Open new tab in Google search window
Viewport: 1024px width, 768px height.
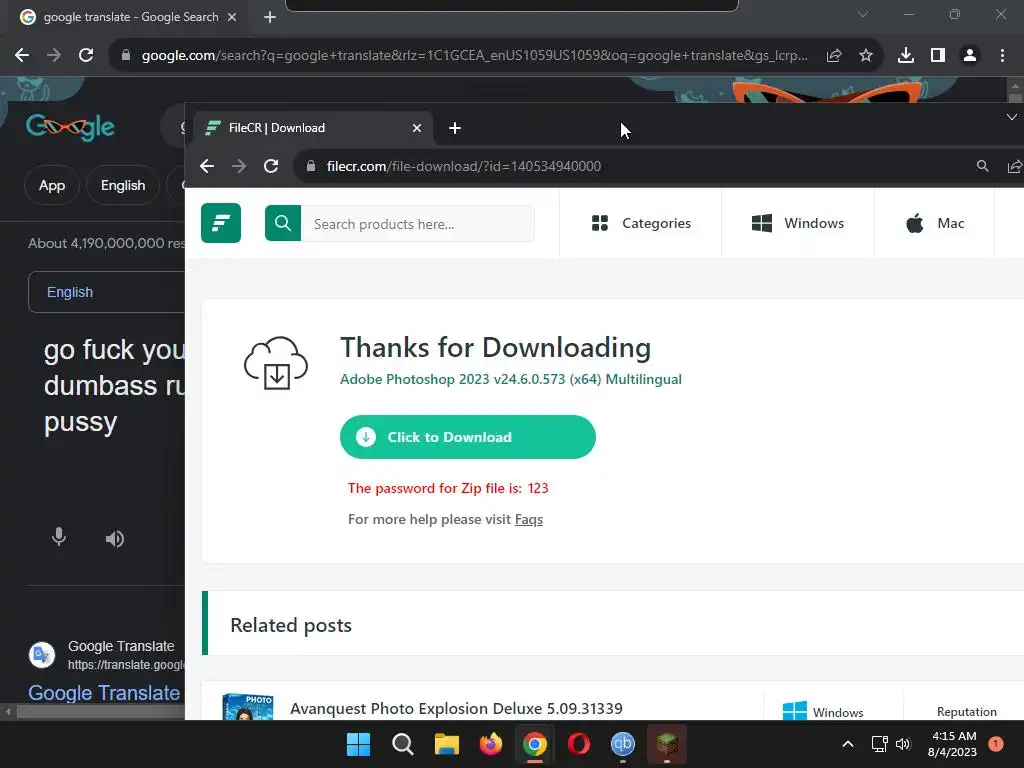[270, 17]
